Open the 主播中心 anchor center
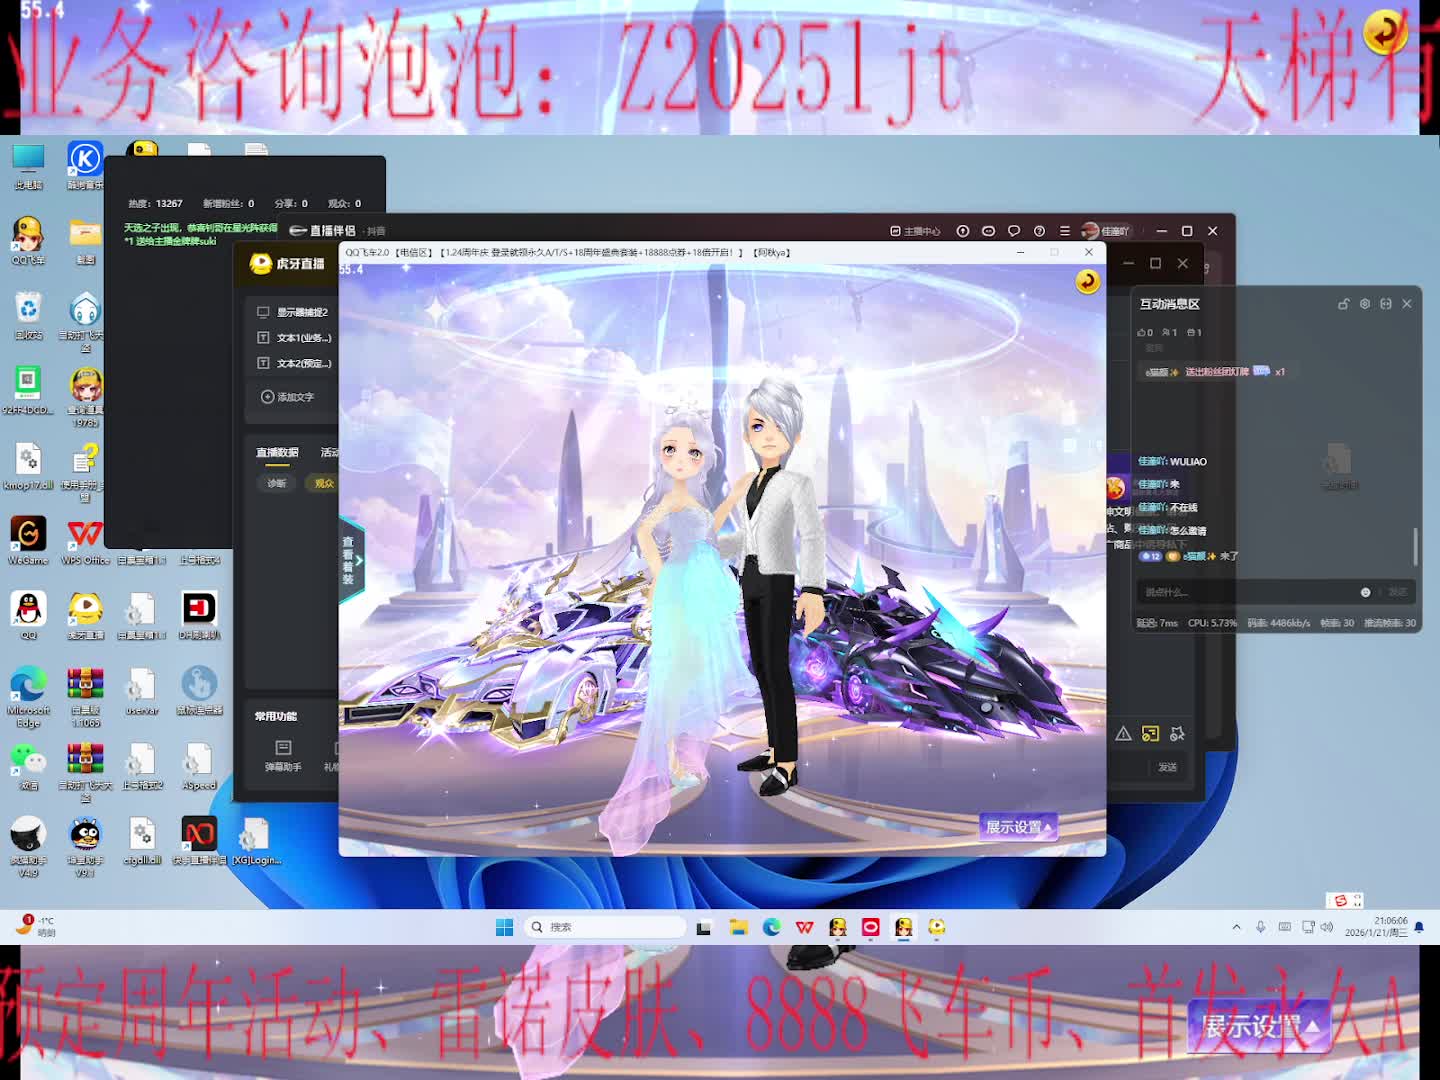The width and height of the screenshot is (1440, 1080). 915,231
